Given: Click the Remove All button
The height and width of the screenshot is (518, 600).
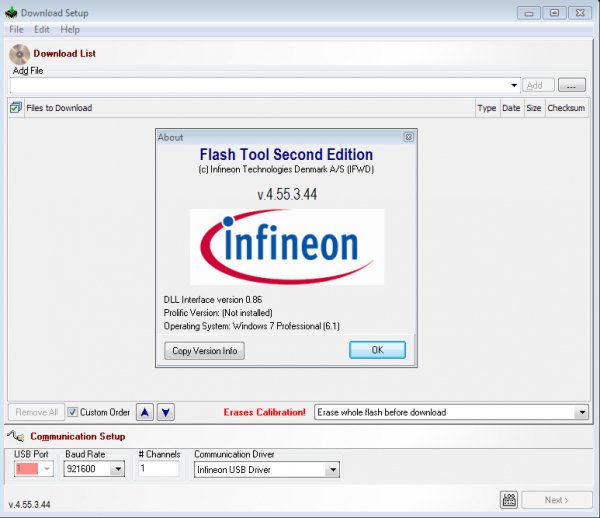Looking at the screenshot, I should [36, 412].
